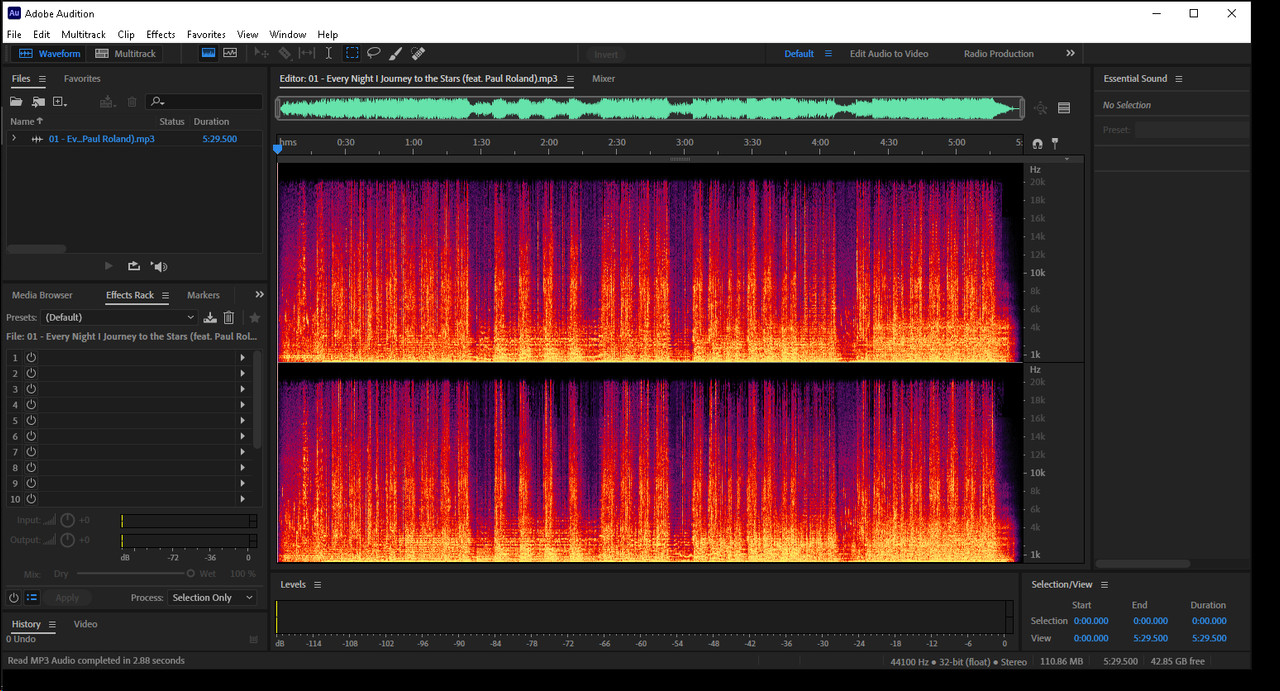Play the file preview in Files panel
This screenshot has width=1280, height=691.
pyautogui.click(x=109, y=266)
